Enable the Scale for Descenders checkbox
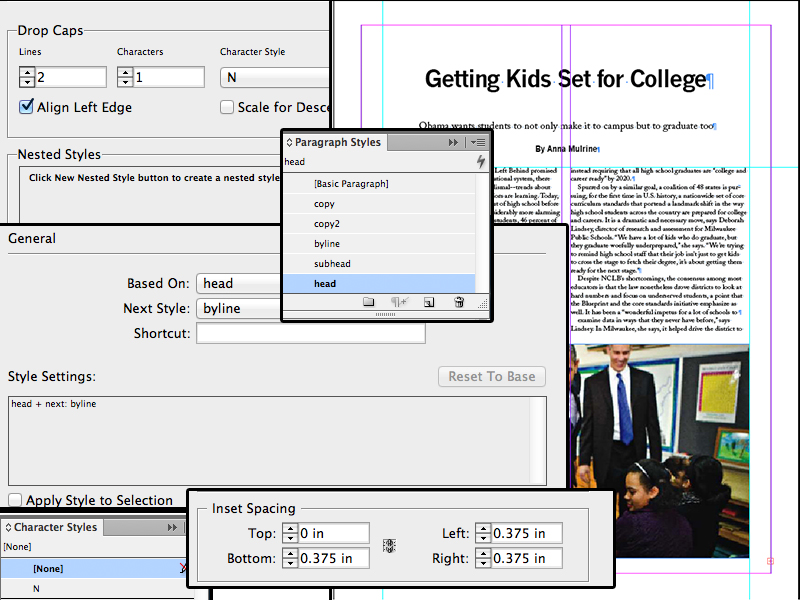The image size is (800, 600). pyautogui.click(x=227, y=107)
